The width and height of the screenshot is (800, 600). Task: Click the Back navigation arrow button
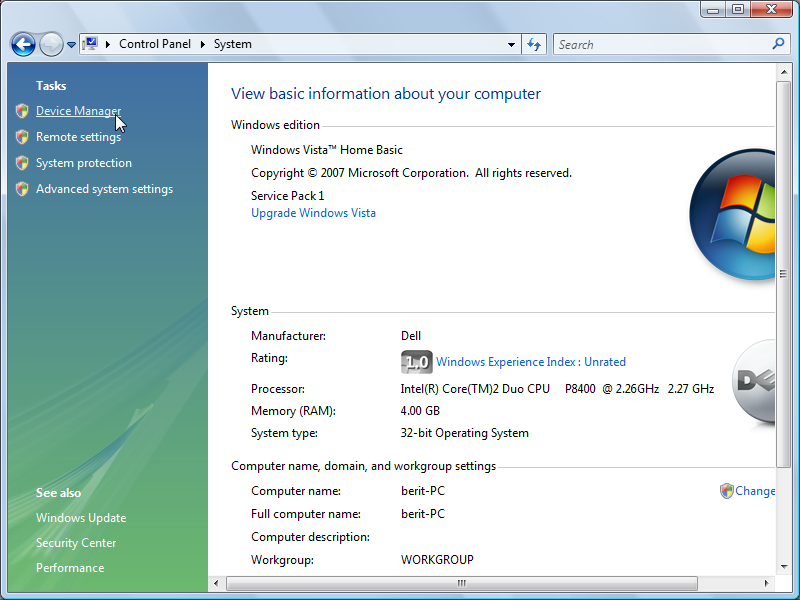coord(24,44)
